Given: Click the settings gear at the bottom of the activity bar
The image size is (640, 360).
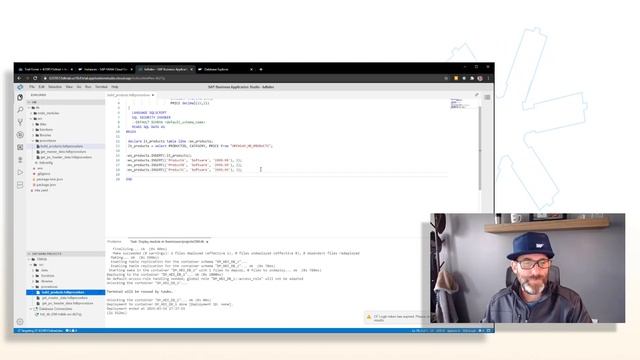Looking at the screenshot, I should tap(20, 322).
